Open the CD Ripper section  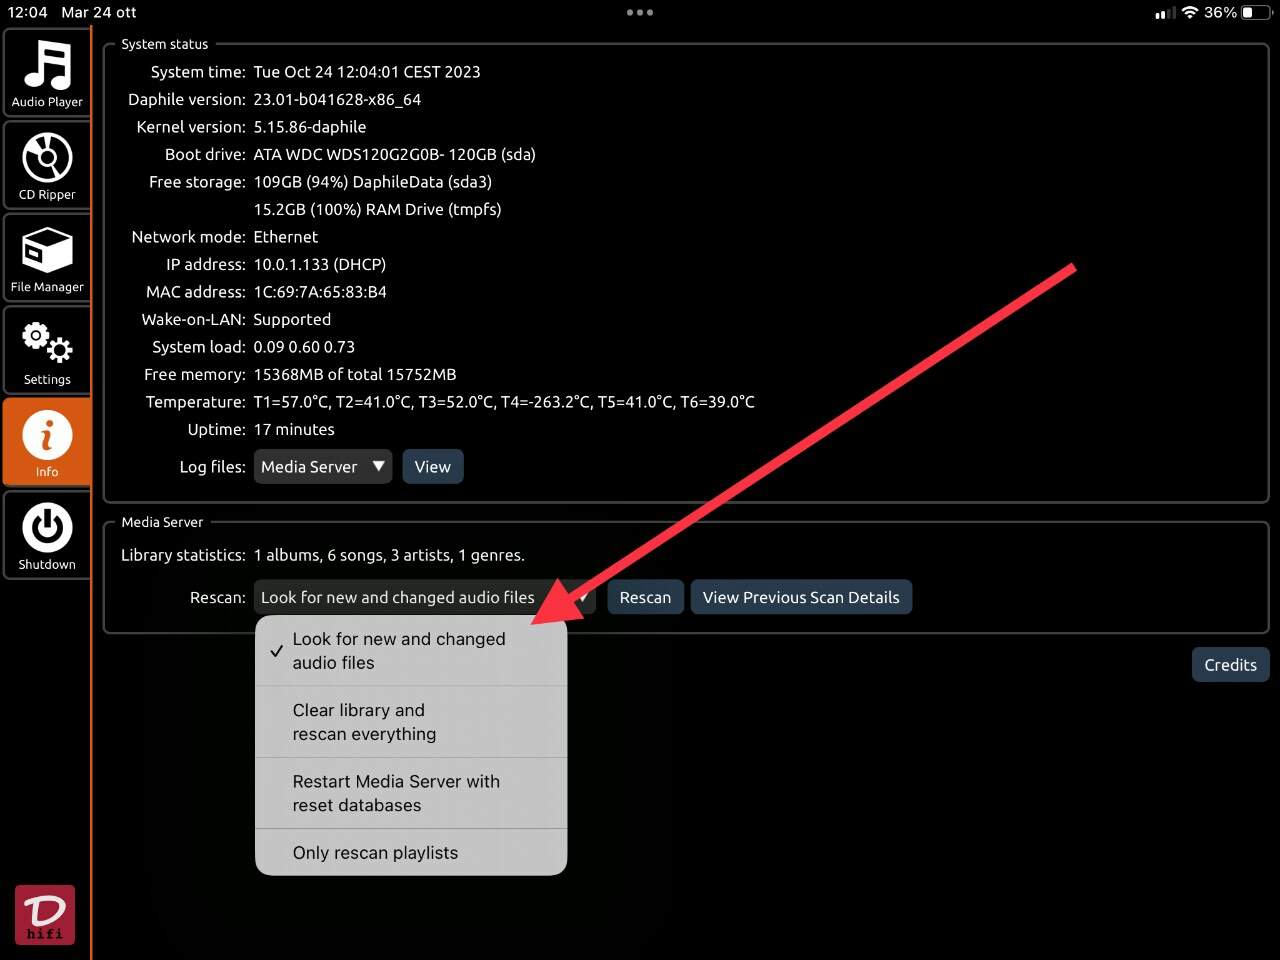coord(47,166)
